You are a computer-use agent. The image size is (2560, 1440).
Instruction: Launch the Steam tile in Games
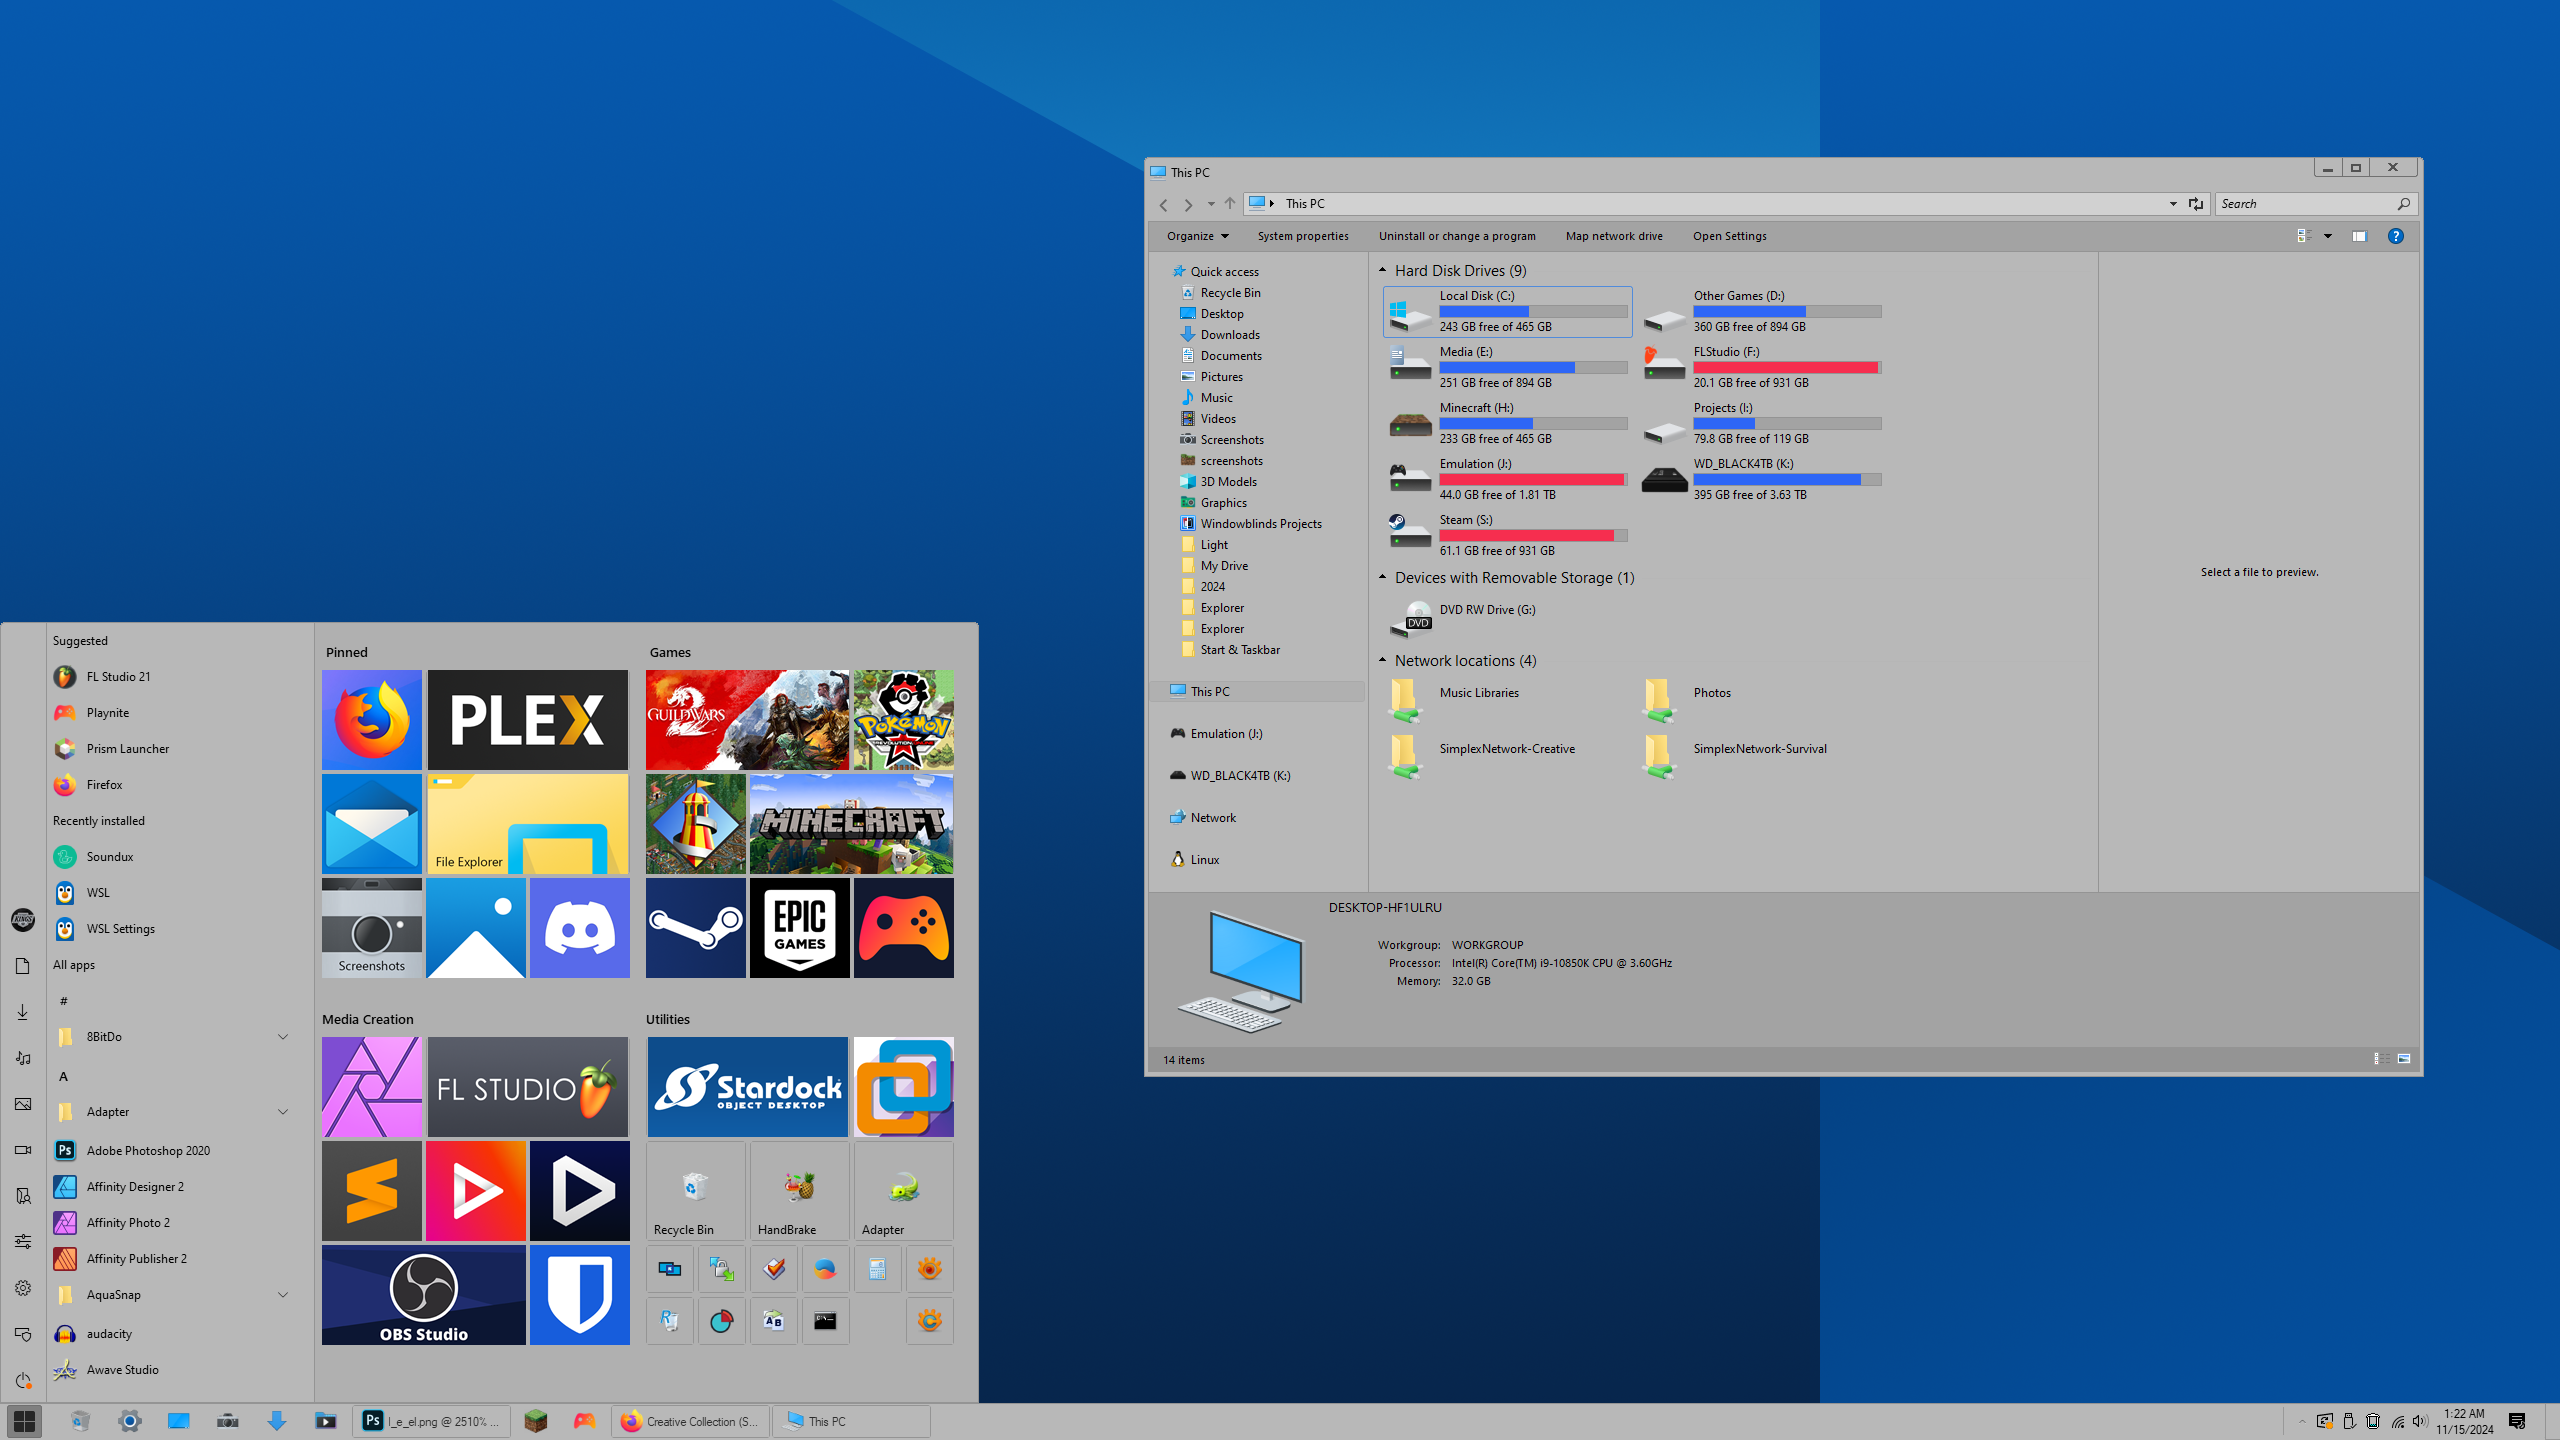[x=696, y=928]
